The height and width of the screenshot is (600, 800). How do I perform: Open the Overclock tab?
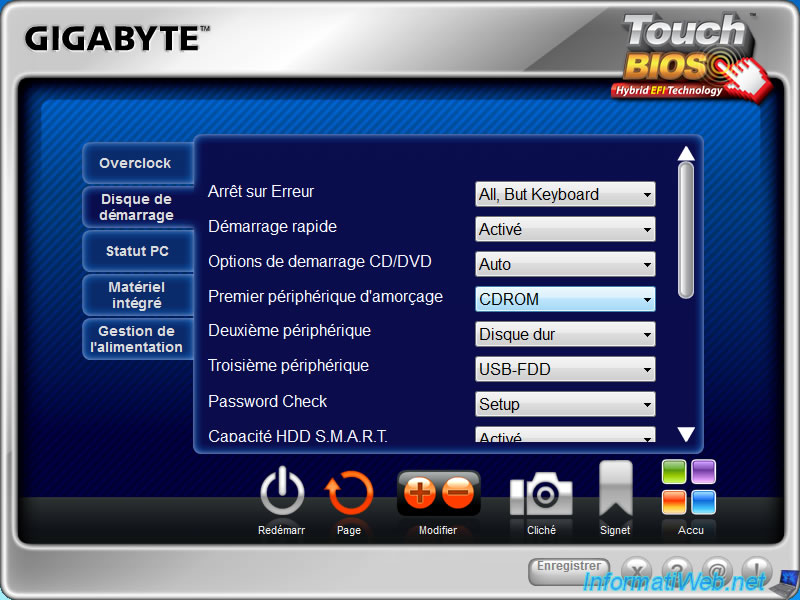[x=138, y=163]
